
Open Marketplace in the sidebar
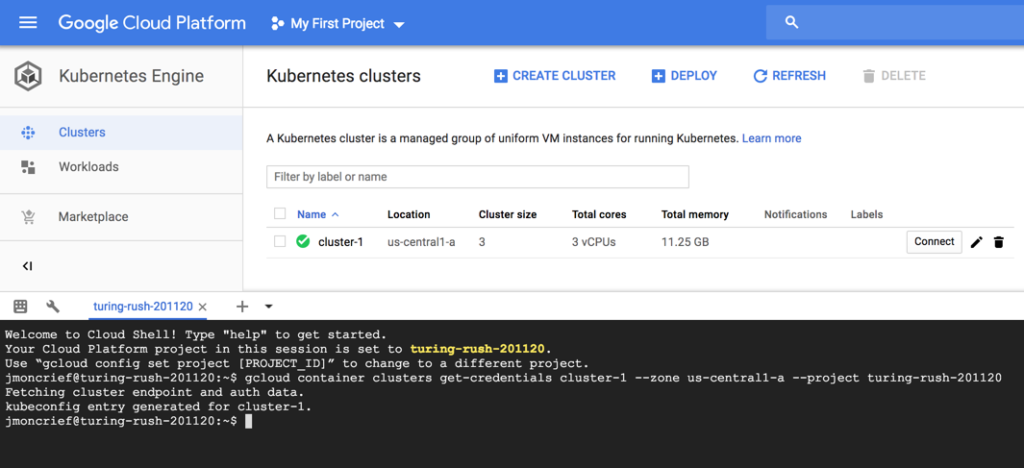(x=121, y=217)
